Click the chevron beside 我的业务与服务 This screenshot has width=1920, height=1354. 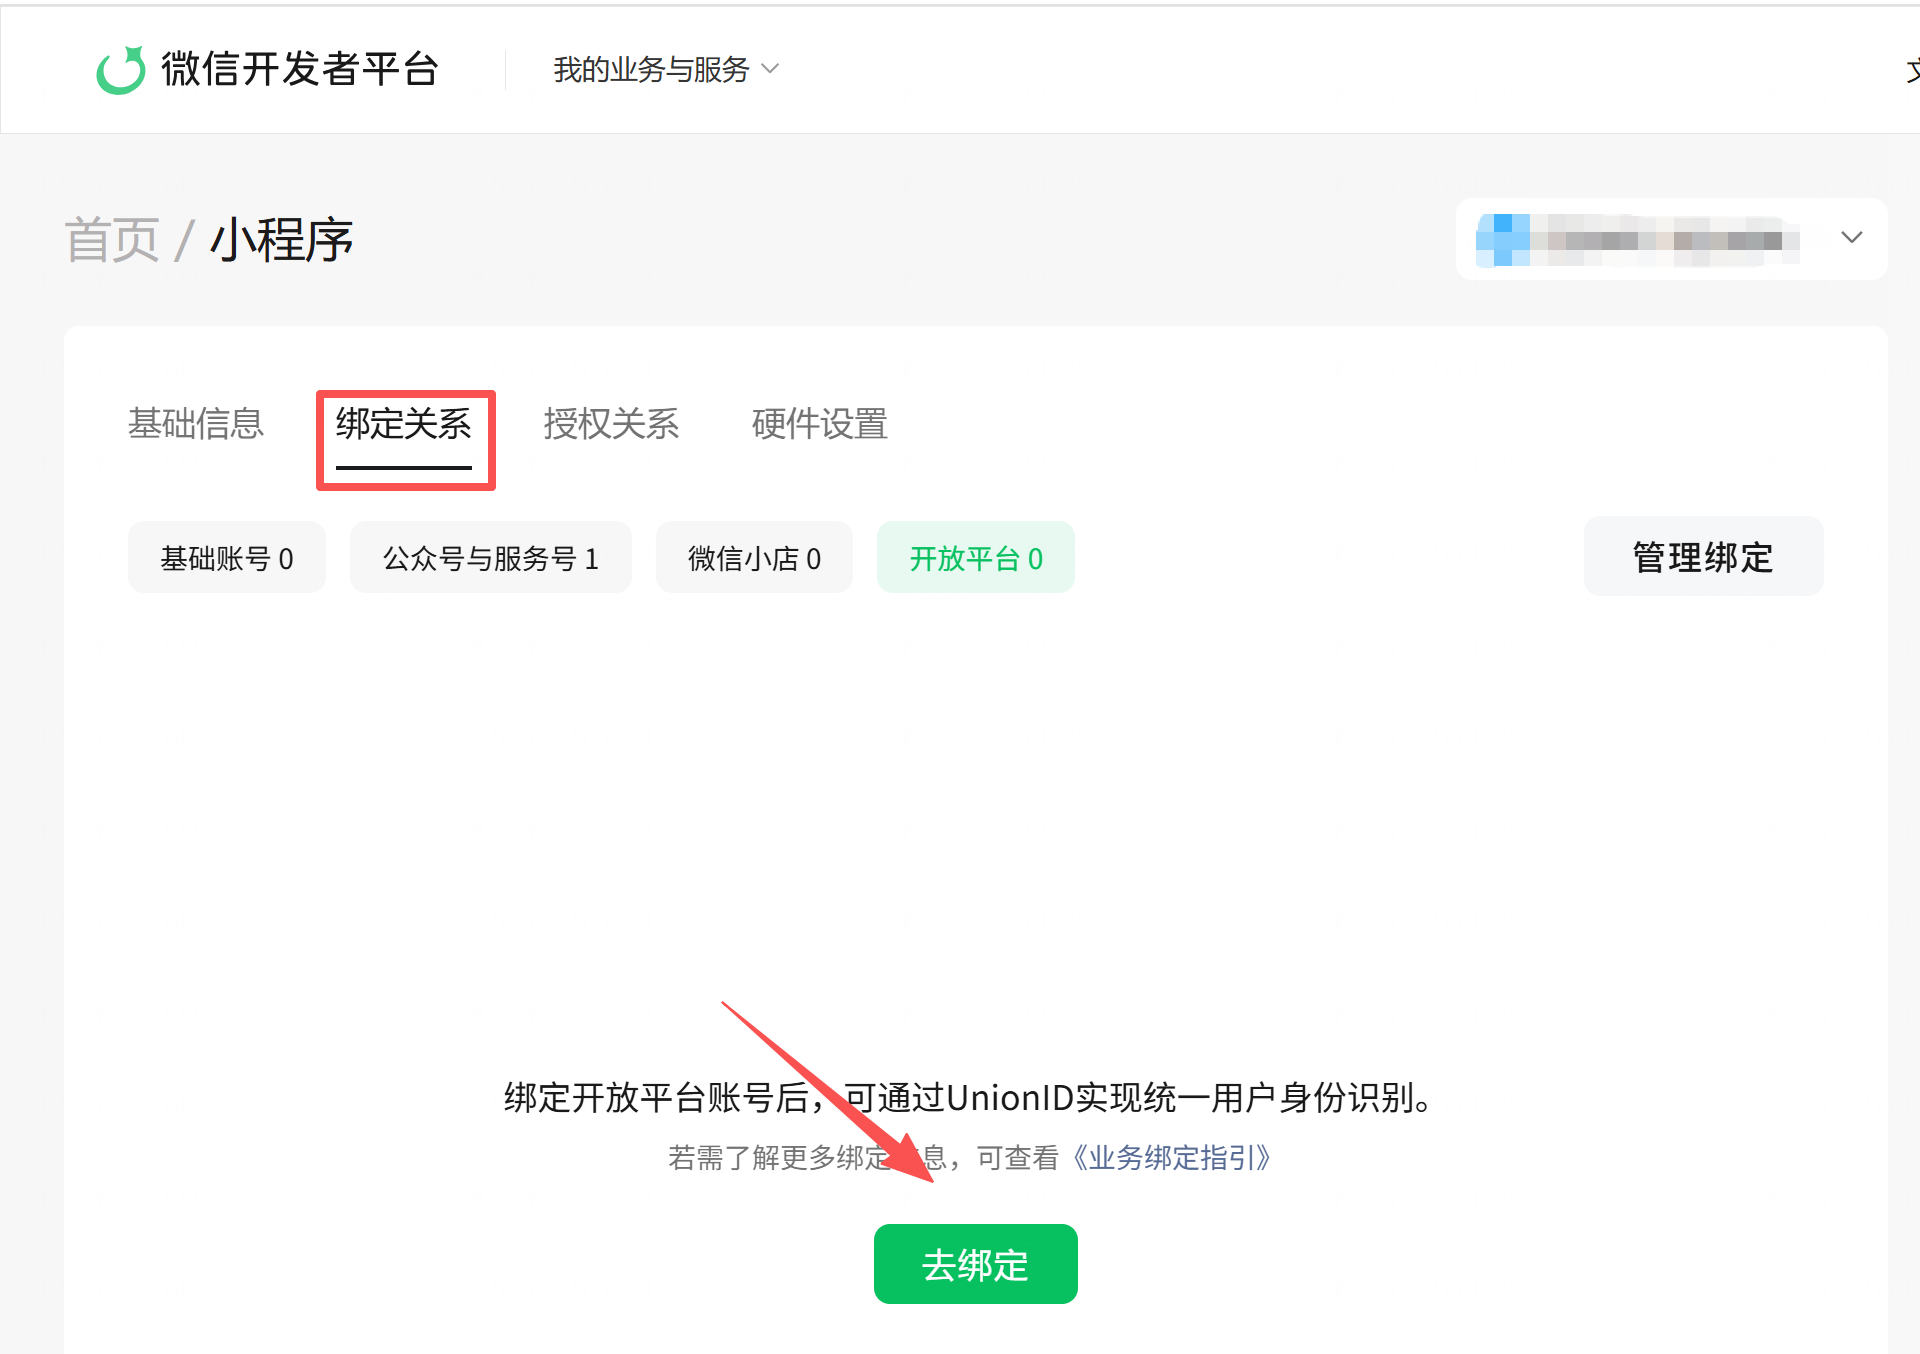click(x=770, y=69)
